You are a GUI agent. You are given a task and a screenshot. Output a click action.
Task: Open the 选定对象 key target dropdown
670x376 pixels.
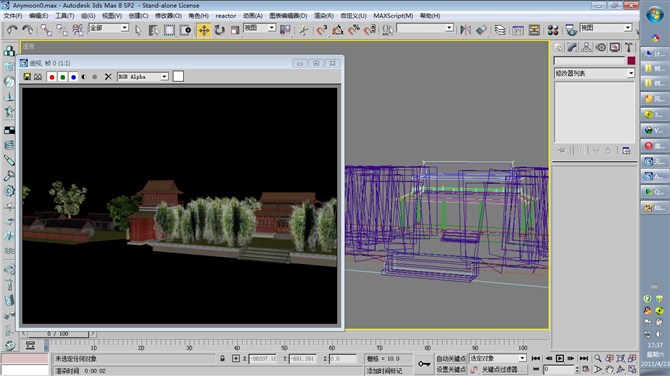(498, 358)
